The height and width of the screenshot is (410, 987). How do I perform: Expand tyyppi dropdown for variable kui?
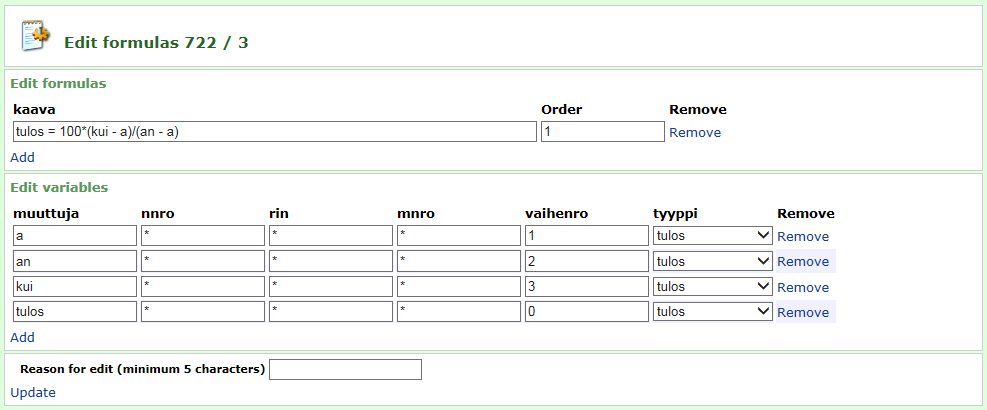click(x=712, y=287)
